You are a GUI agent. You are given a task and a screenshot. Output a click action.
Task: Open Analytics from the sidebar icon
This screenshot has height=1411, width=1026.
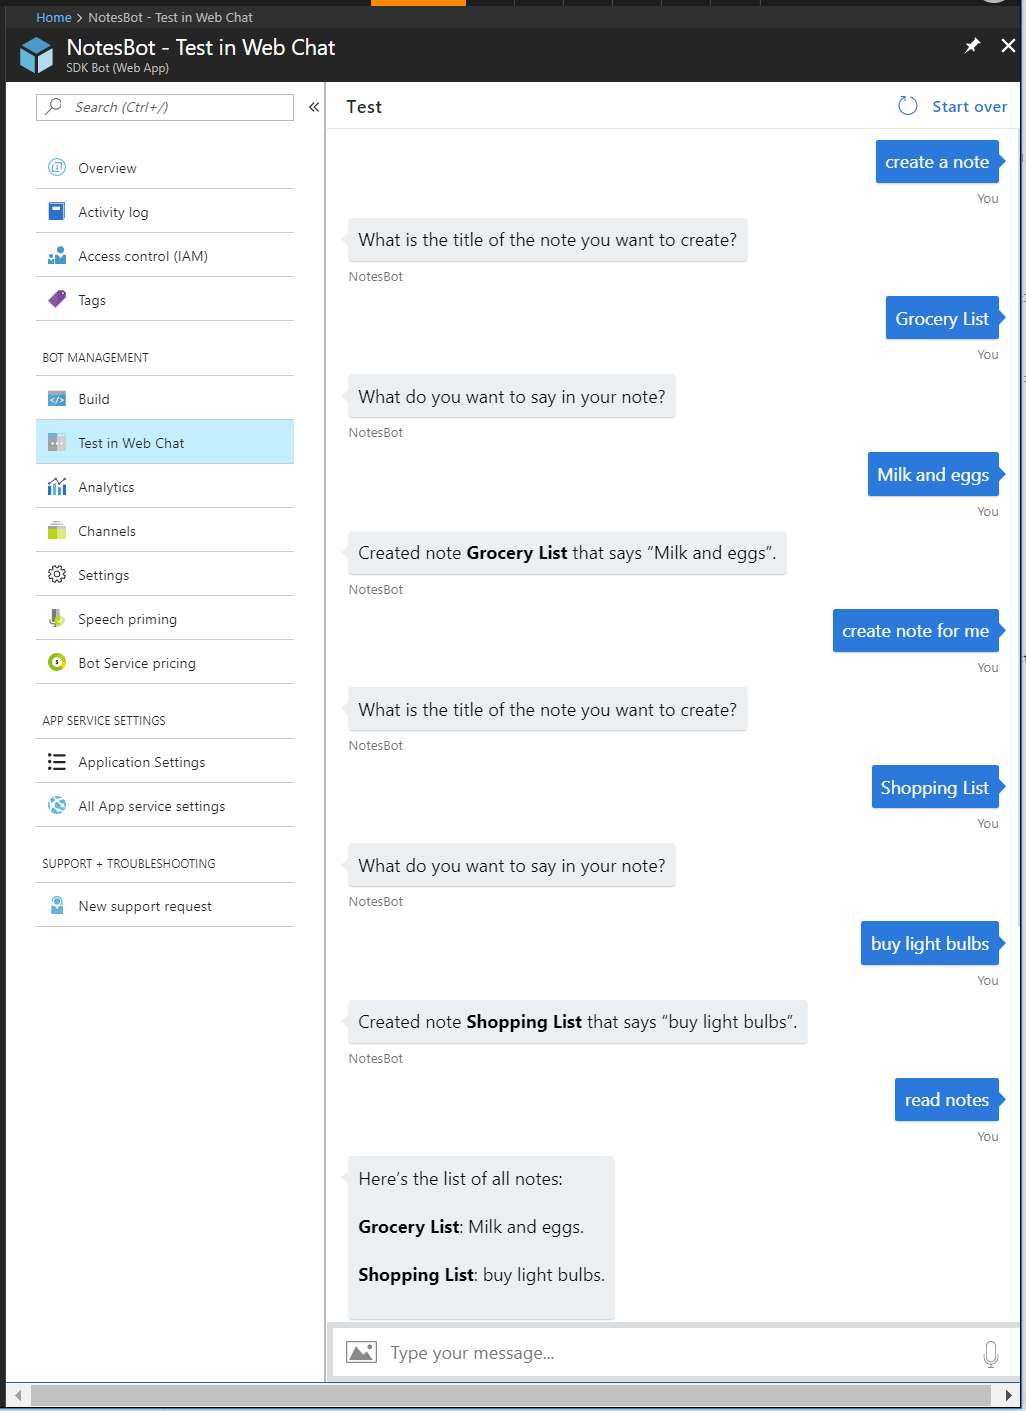(x=57, y=487)
